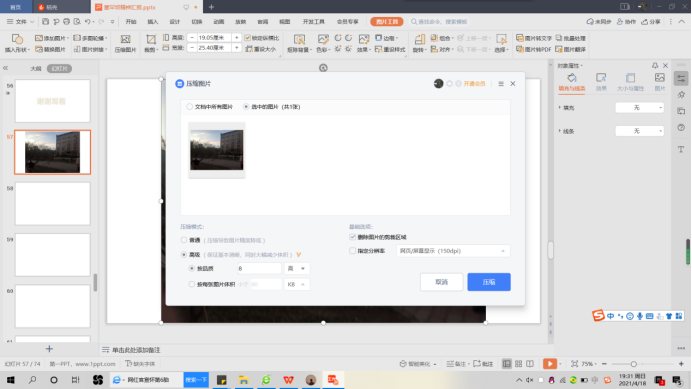Expand the 多图轮播 dropdown
This screenshot has height=389, width=692.
pos(106,38)
